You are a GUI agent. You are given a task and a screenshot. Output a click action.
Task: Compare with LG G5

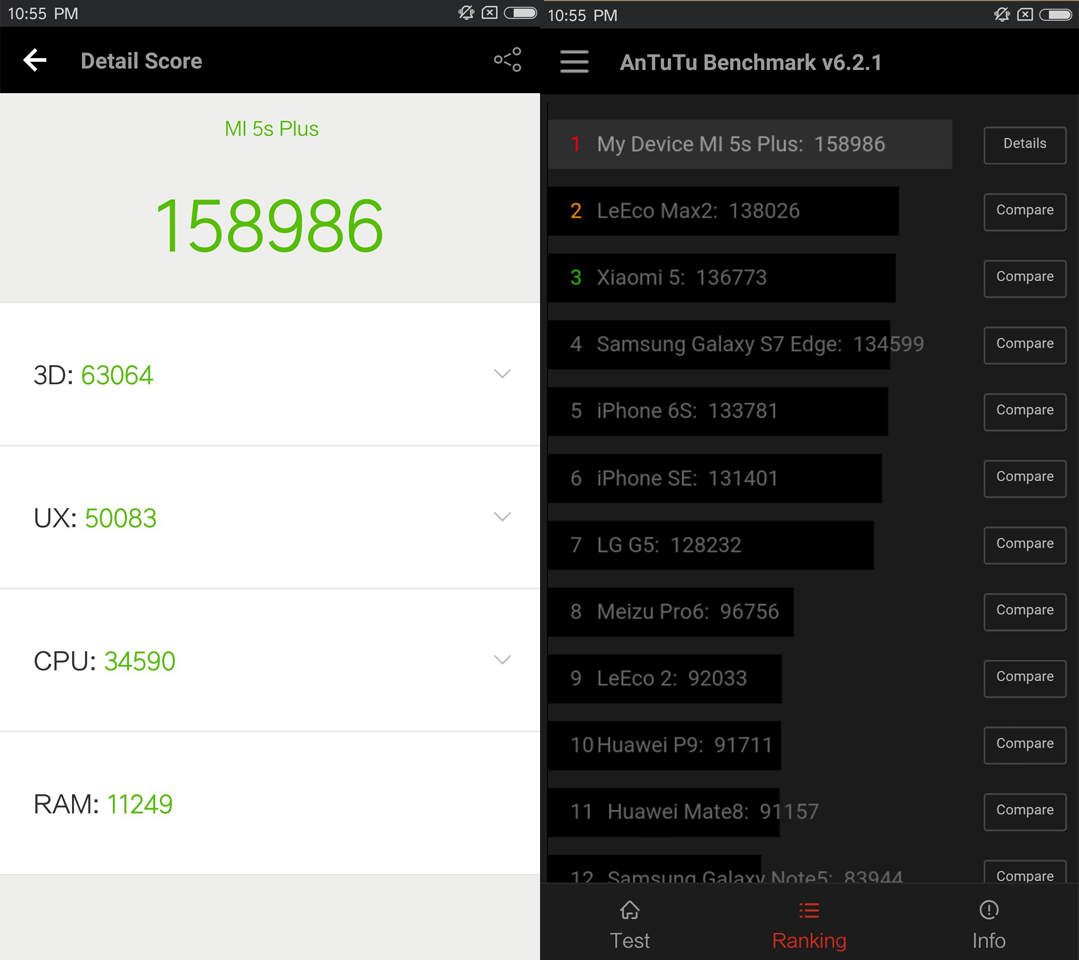(x=1025, y=545)
